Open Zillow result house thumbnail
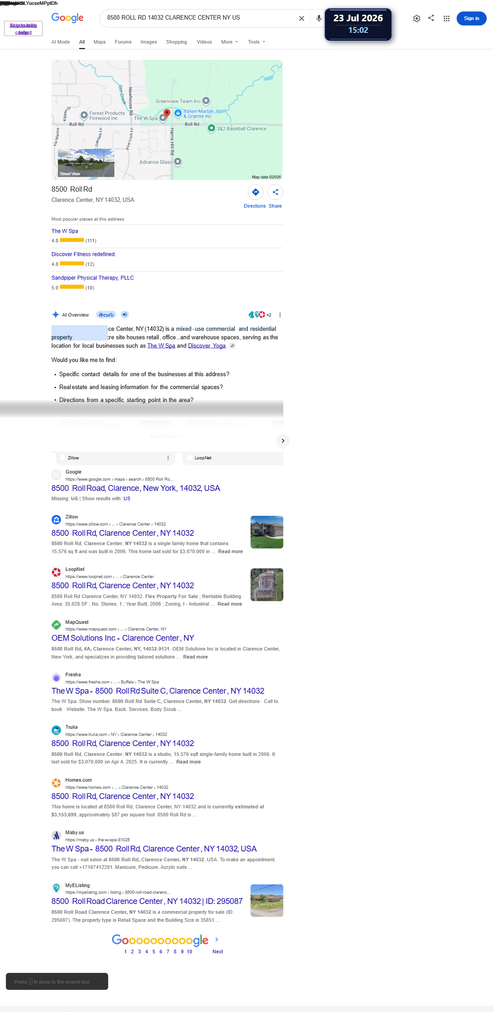This screenshot has height=1012, width=500. tap(266, 532)
